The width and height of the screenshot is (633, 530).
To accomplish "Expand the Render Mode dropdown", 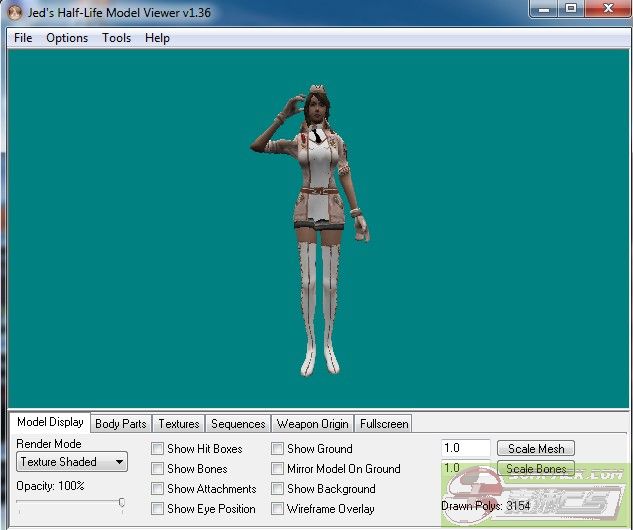I will (x=72, y=462).
